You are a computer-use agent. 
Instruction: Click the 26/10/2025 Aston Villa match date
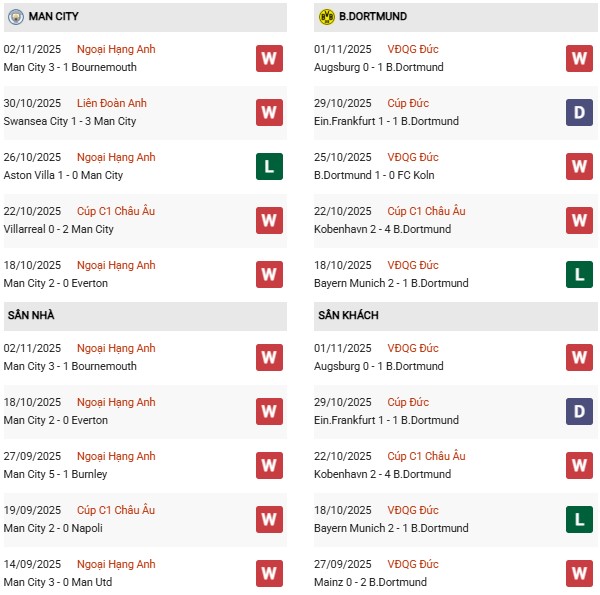point(32,157)
